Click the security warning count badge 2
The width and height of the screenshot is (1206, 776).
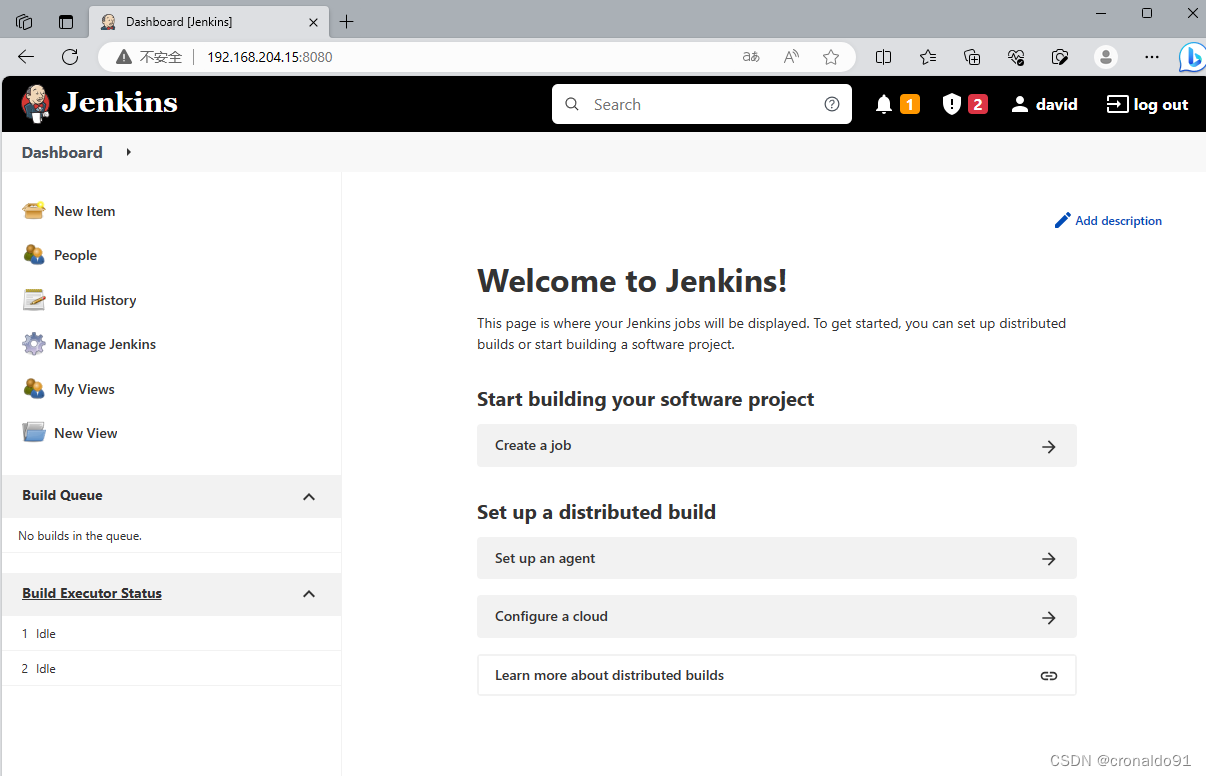tap(978, 104)
